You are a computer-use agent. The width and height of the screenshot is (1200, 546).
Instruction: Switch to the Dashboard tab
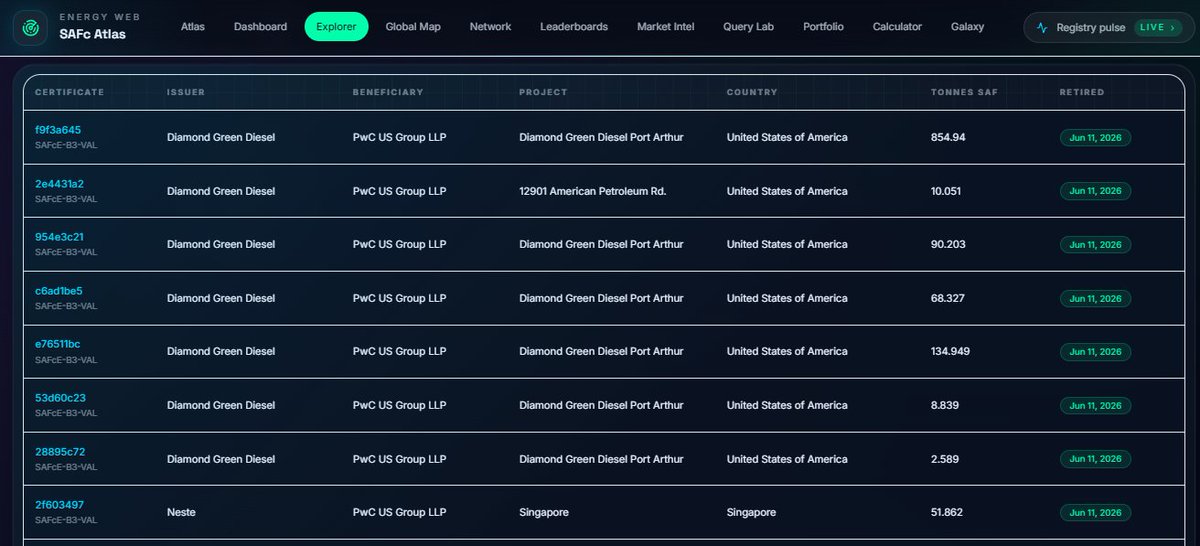pos(260,27)
